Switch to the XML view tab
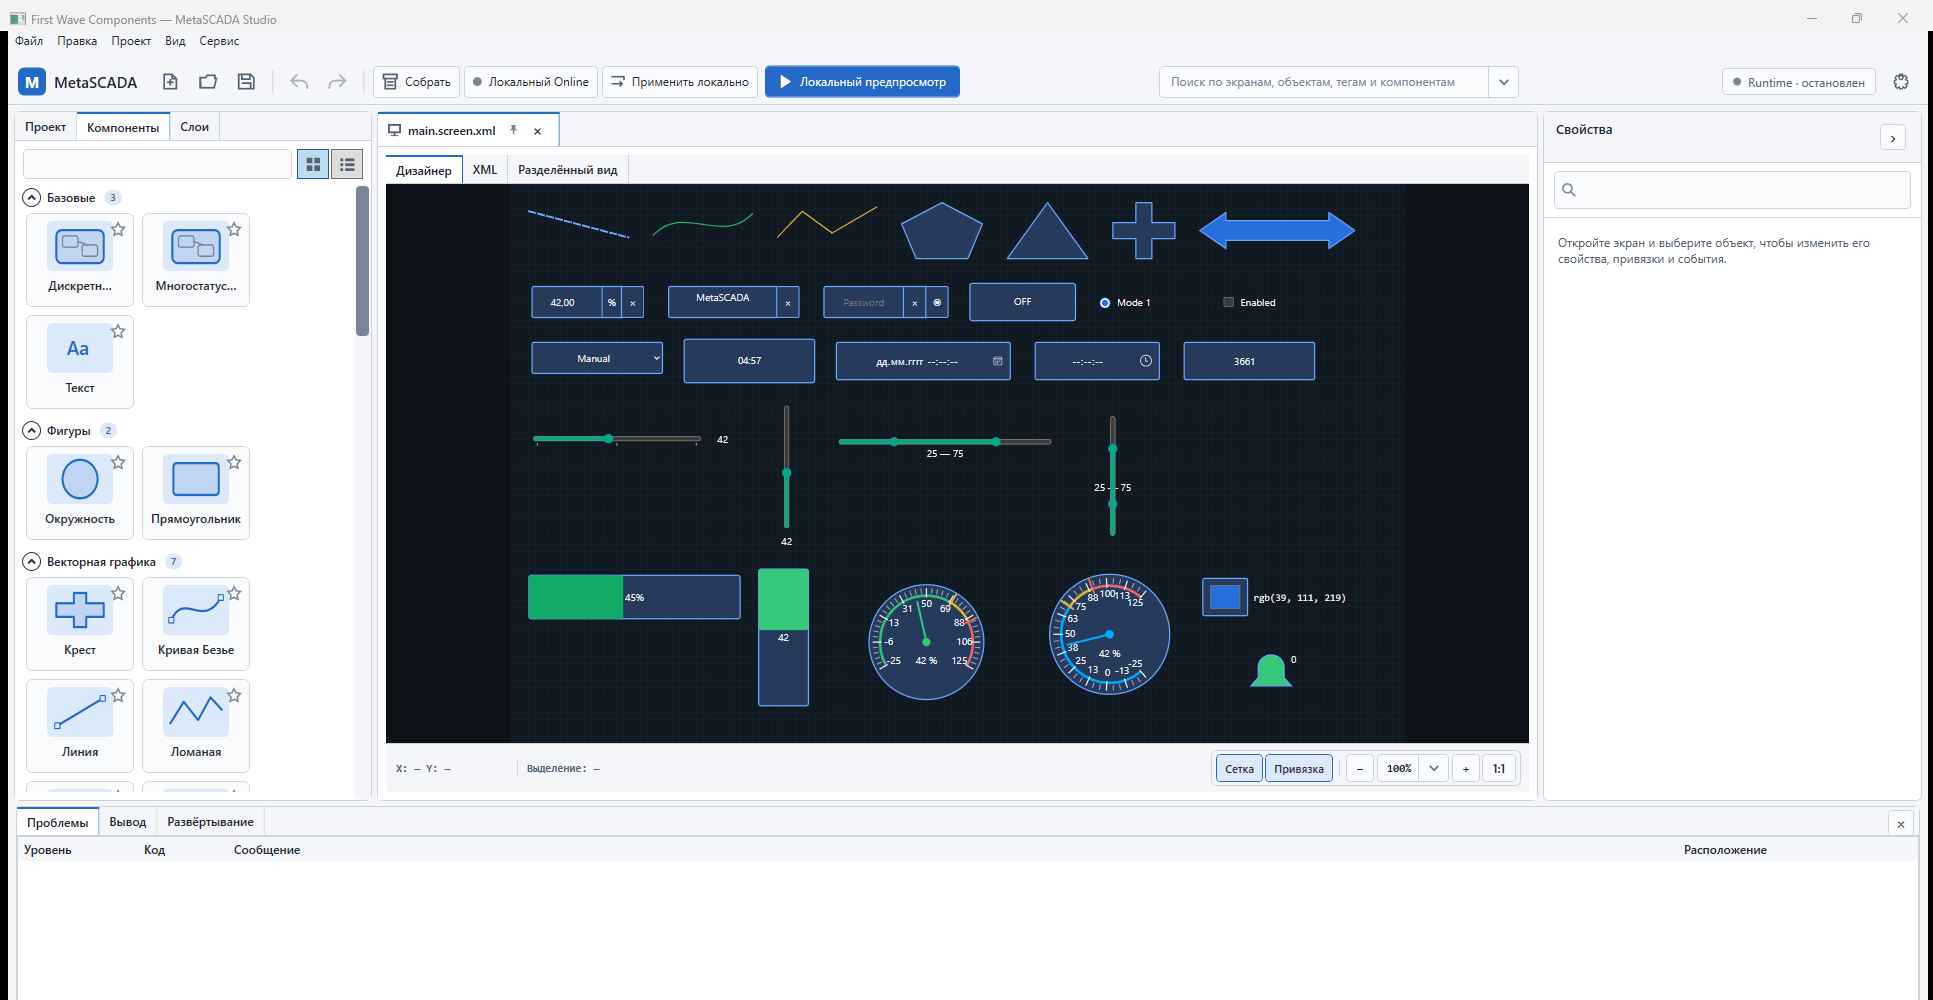Viewport: 1933px width, 1000px height. tap(485, 170)
